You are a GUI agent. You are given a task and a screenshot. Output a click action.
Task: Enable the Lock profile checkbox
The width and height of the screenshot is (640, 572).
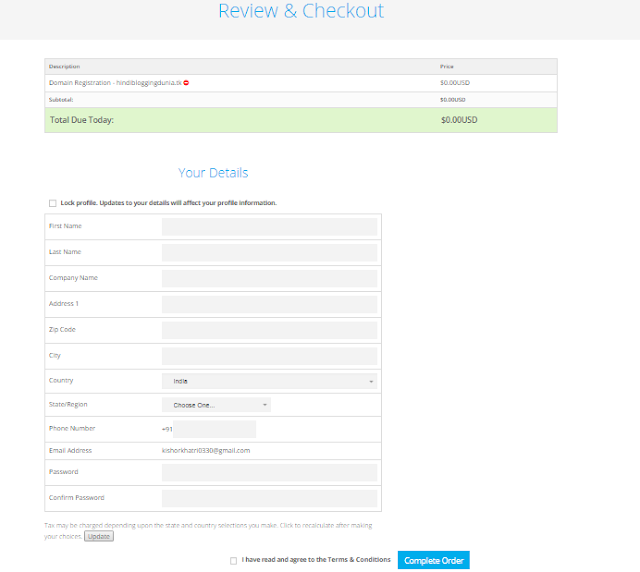[x=52, y=203]
